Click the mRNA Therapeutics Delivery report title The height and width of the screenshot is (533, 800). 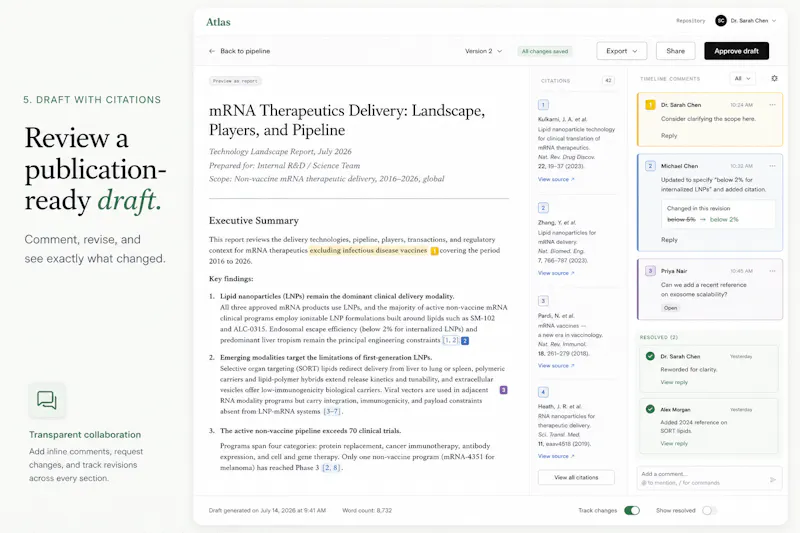coord(347,120)
